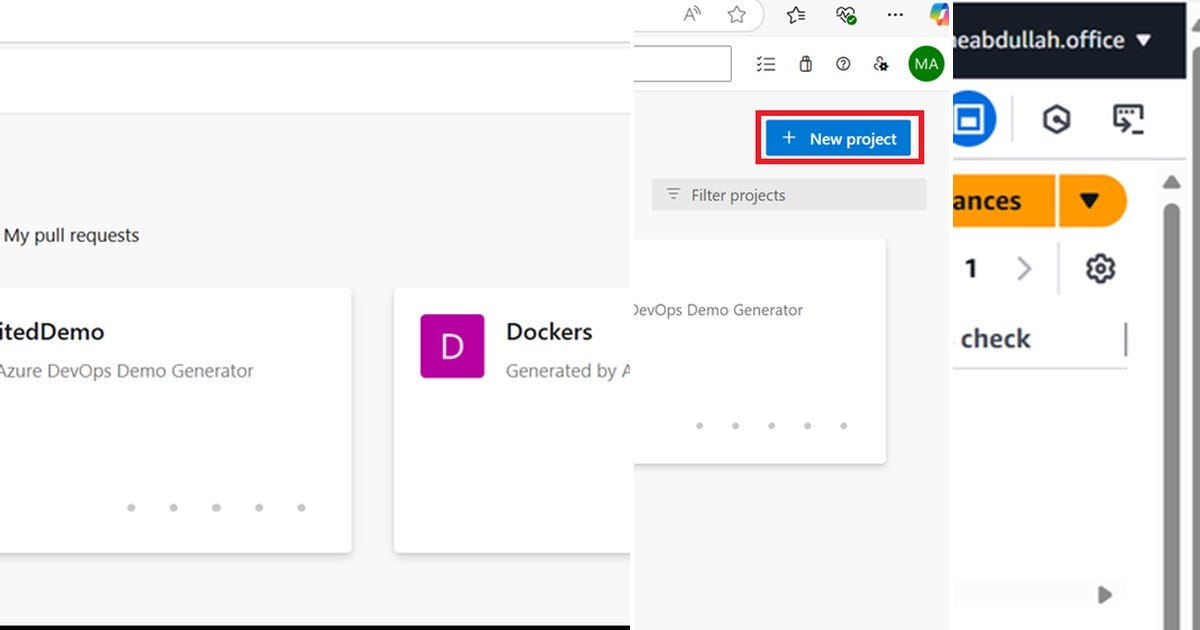Open the Azure DevOps marketplace bag icon

coord(805,63)
